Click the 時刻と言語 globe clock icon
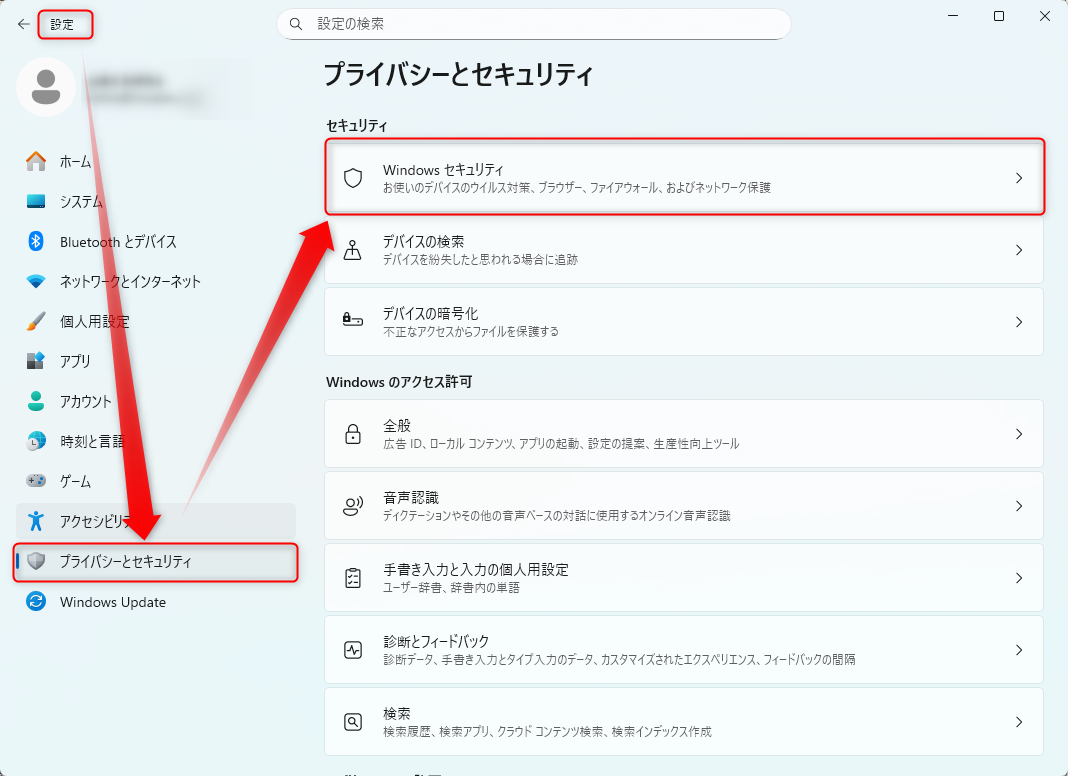 tap(36, 441)
